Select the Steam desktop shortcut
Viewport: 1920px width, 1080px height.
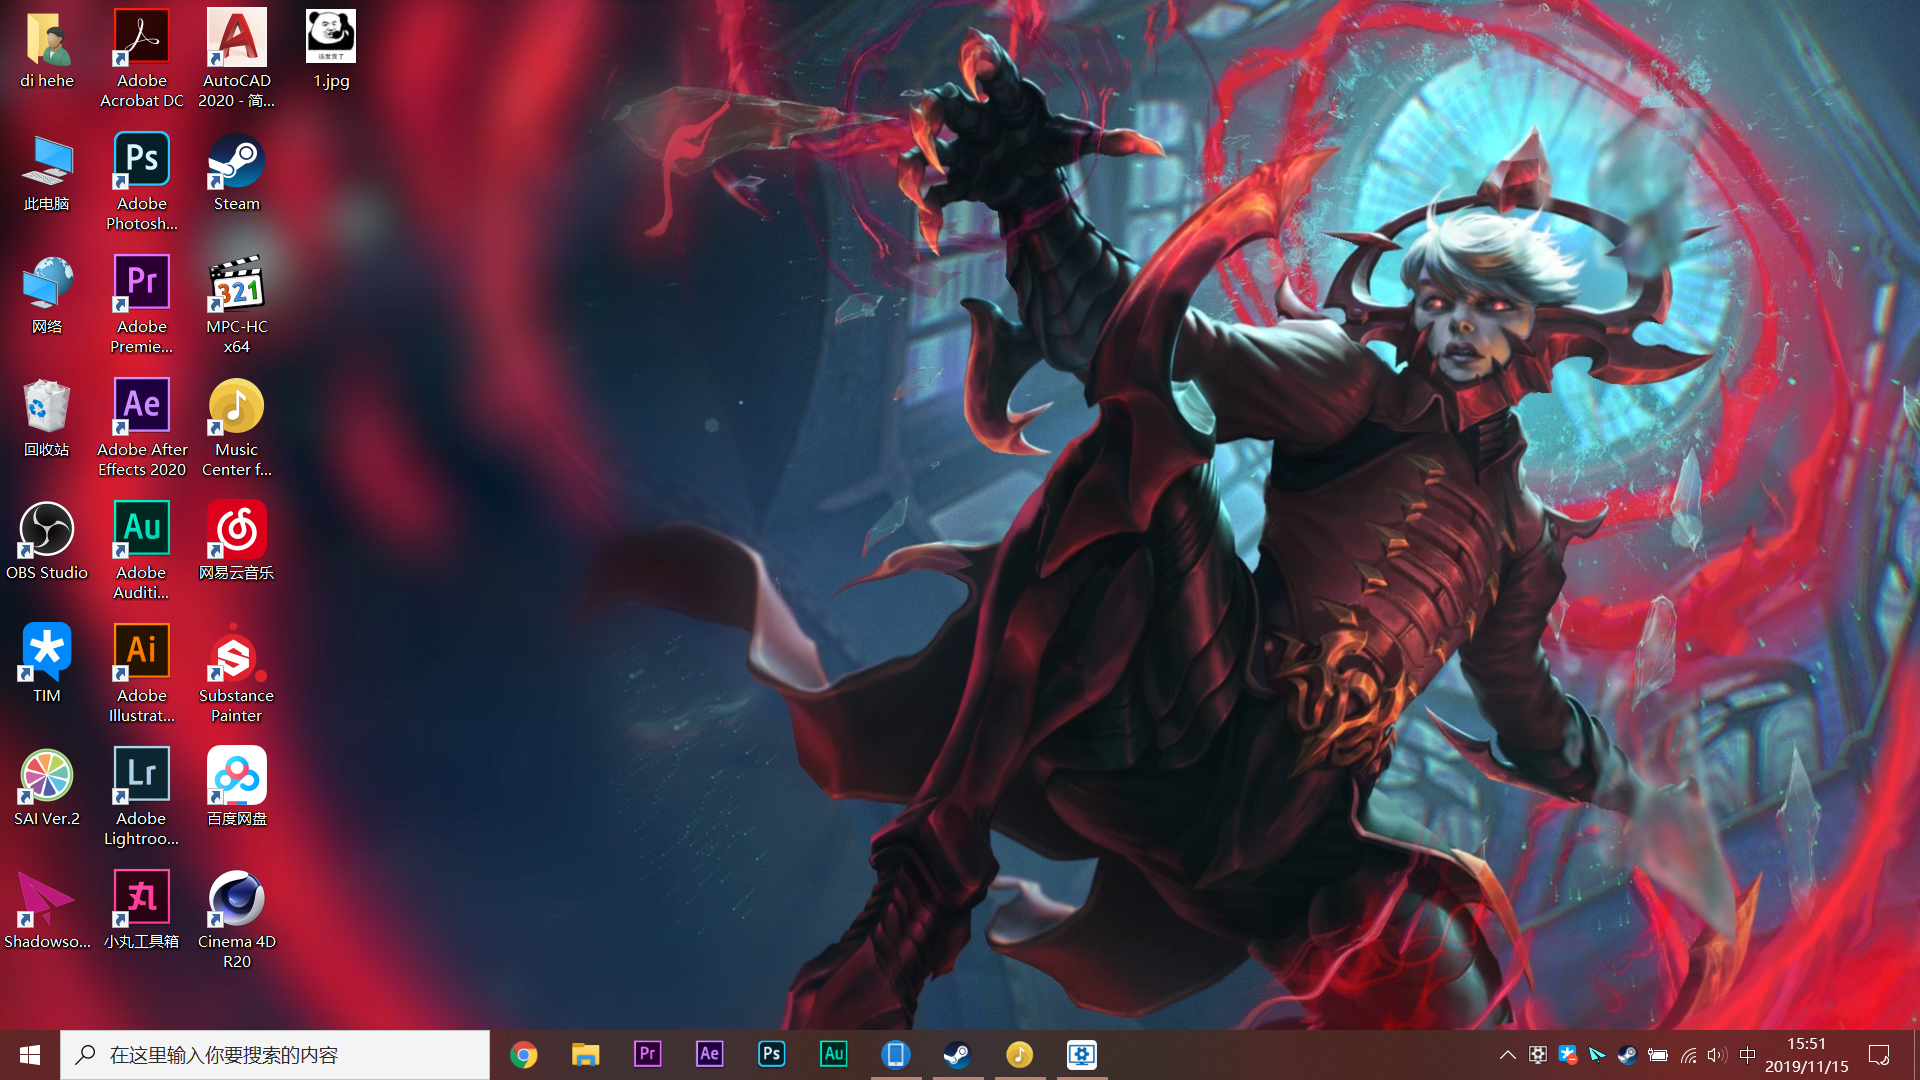[x=237, y=173]
